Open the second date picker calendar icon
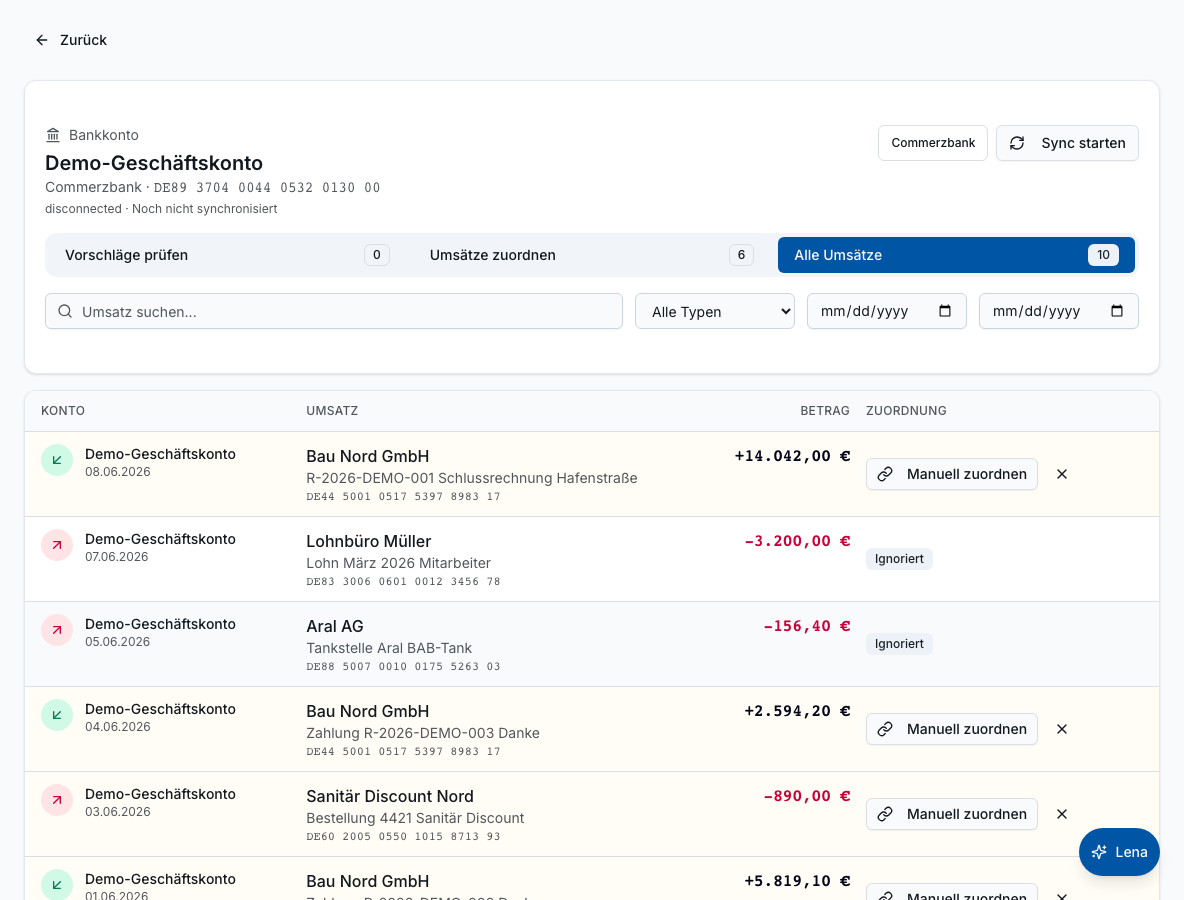Viewport: 1184px width, 900px height. [1117, 311]
